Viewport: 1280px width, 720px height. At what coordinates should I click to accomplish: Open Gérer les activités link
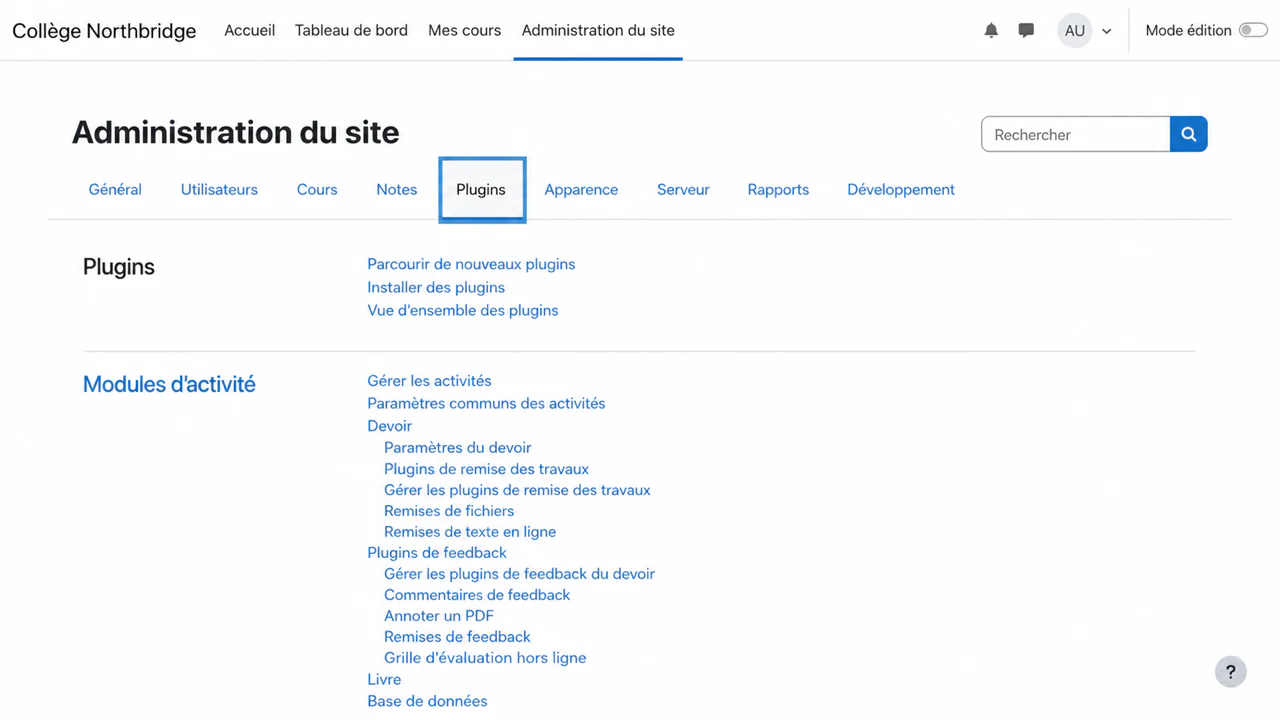[x=429, y=380]
